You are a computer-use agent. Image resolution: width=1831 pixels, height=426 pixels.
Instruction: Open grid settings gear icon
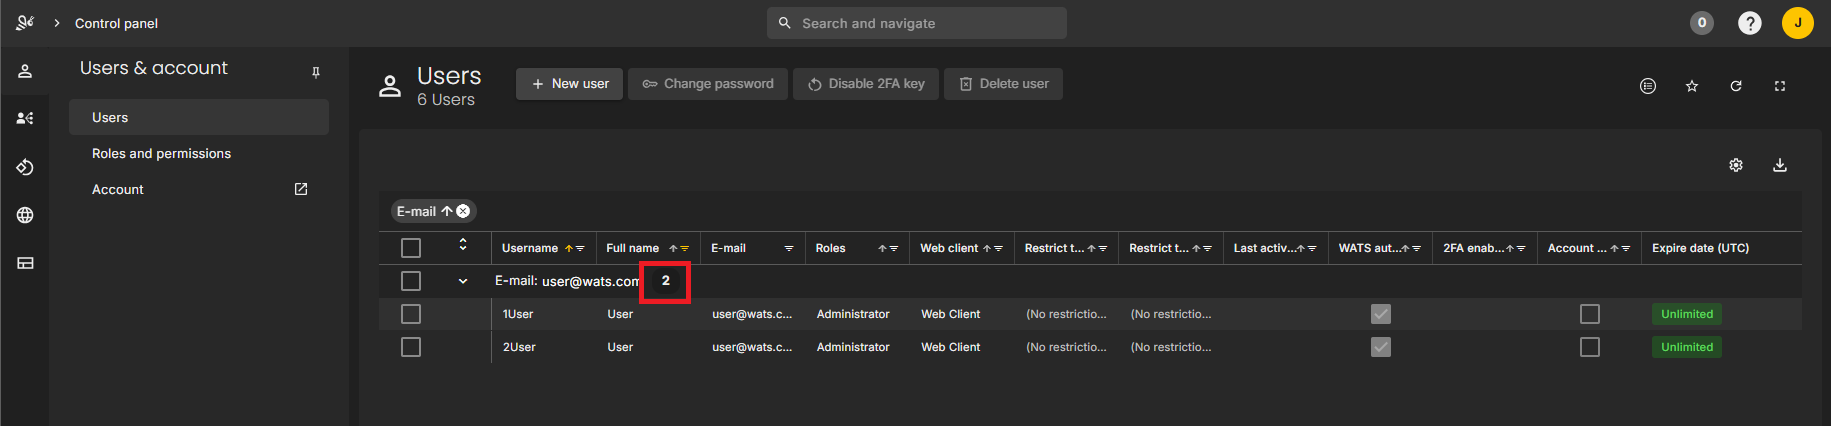point(1736,165)
